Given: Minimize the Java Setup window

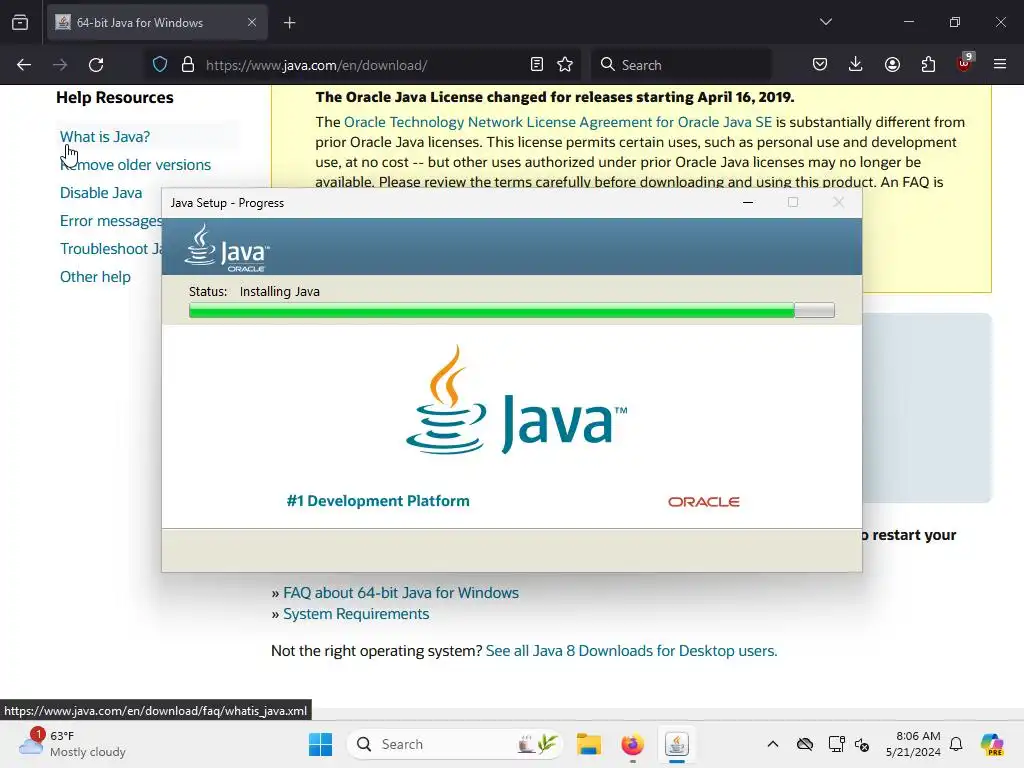Looking at the screenshot, I should [748, 202].
